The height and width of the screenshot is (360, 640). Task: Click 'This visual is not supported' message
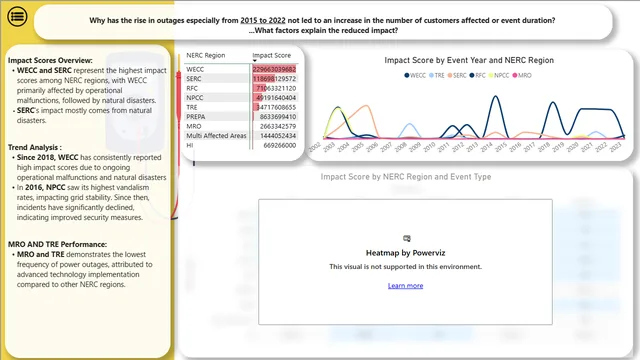pyautogui.click(x=405, y=267)
